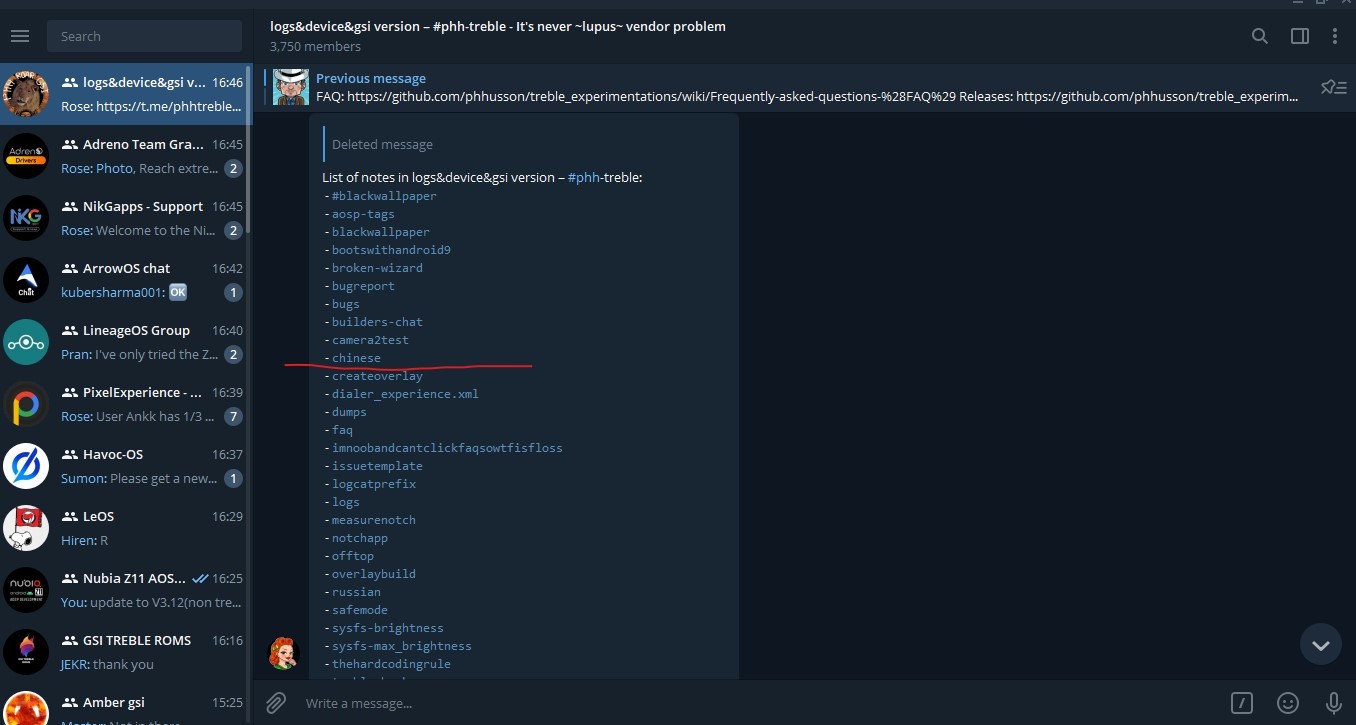Start voice recording with the microphone icon
The height and width of the screenshot is (725, 1356).
(x=1333, y=703)
